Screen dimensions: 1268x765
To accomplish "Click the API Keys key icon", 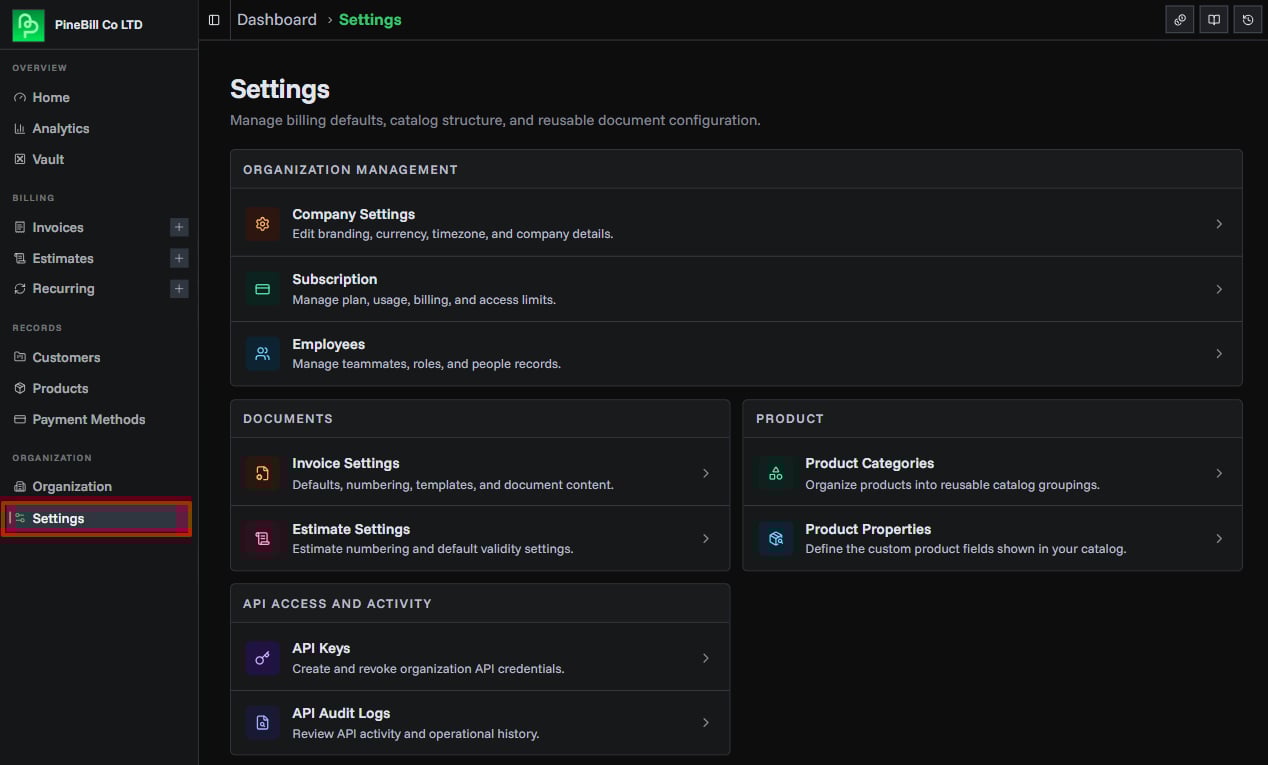I will click(263, 658).
